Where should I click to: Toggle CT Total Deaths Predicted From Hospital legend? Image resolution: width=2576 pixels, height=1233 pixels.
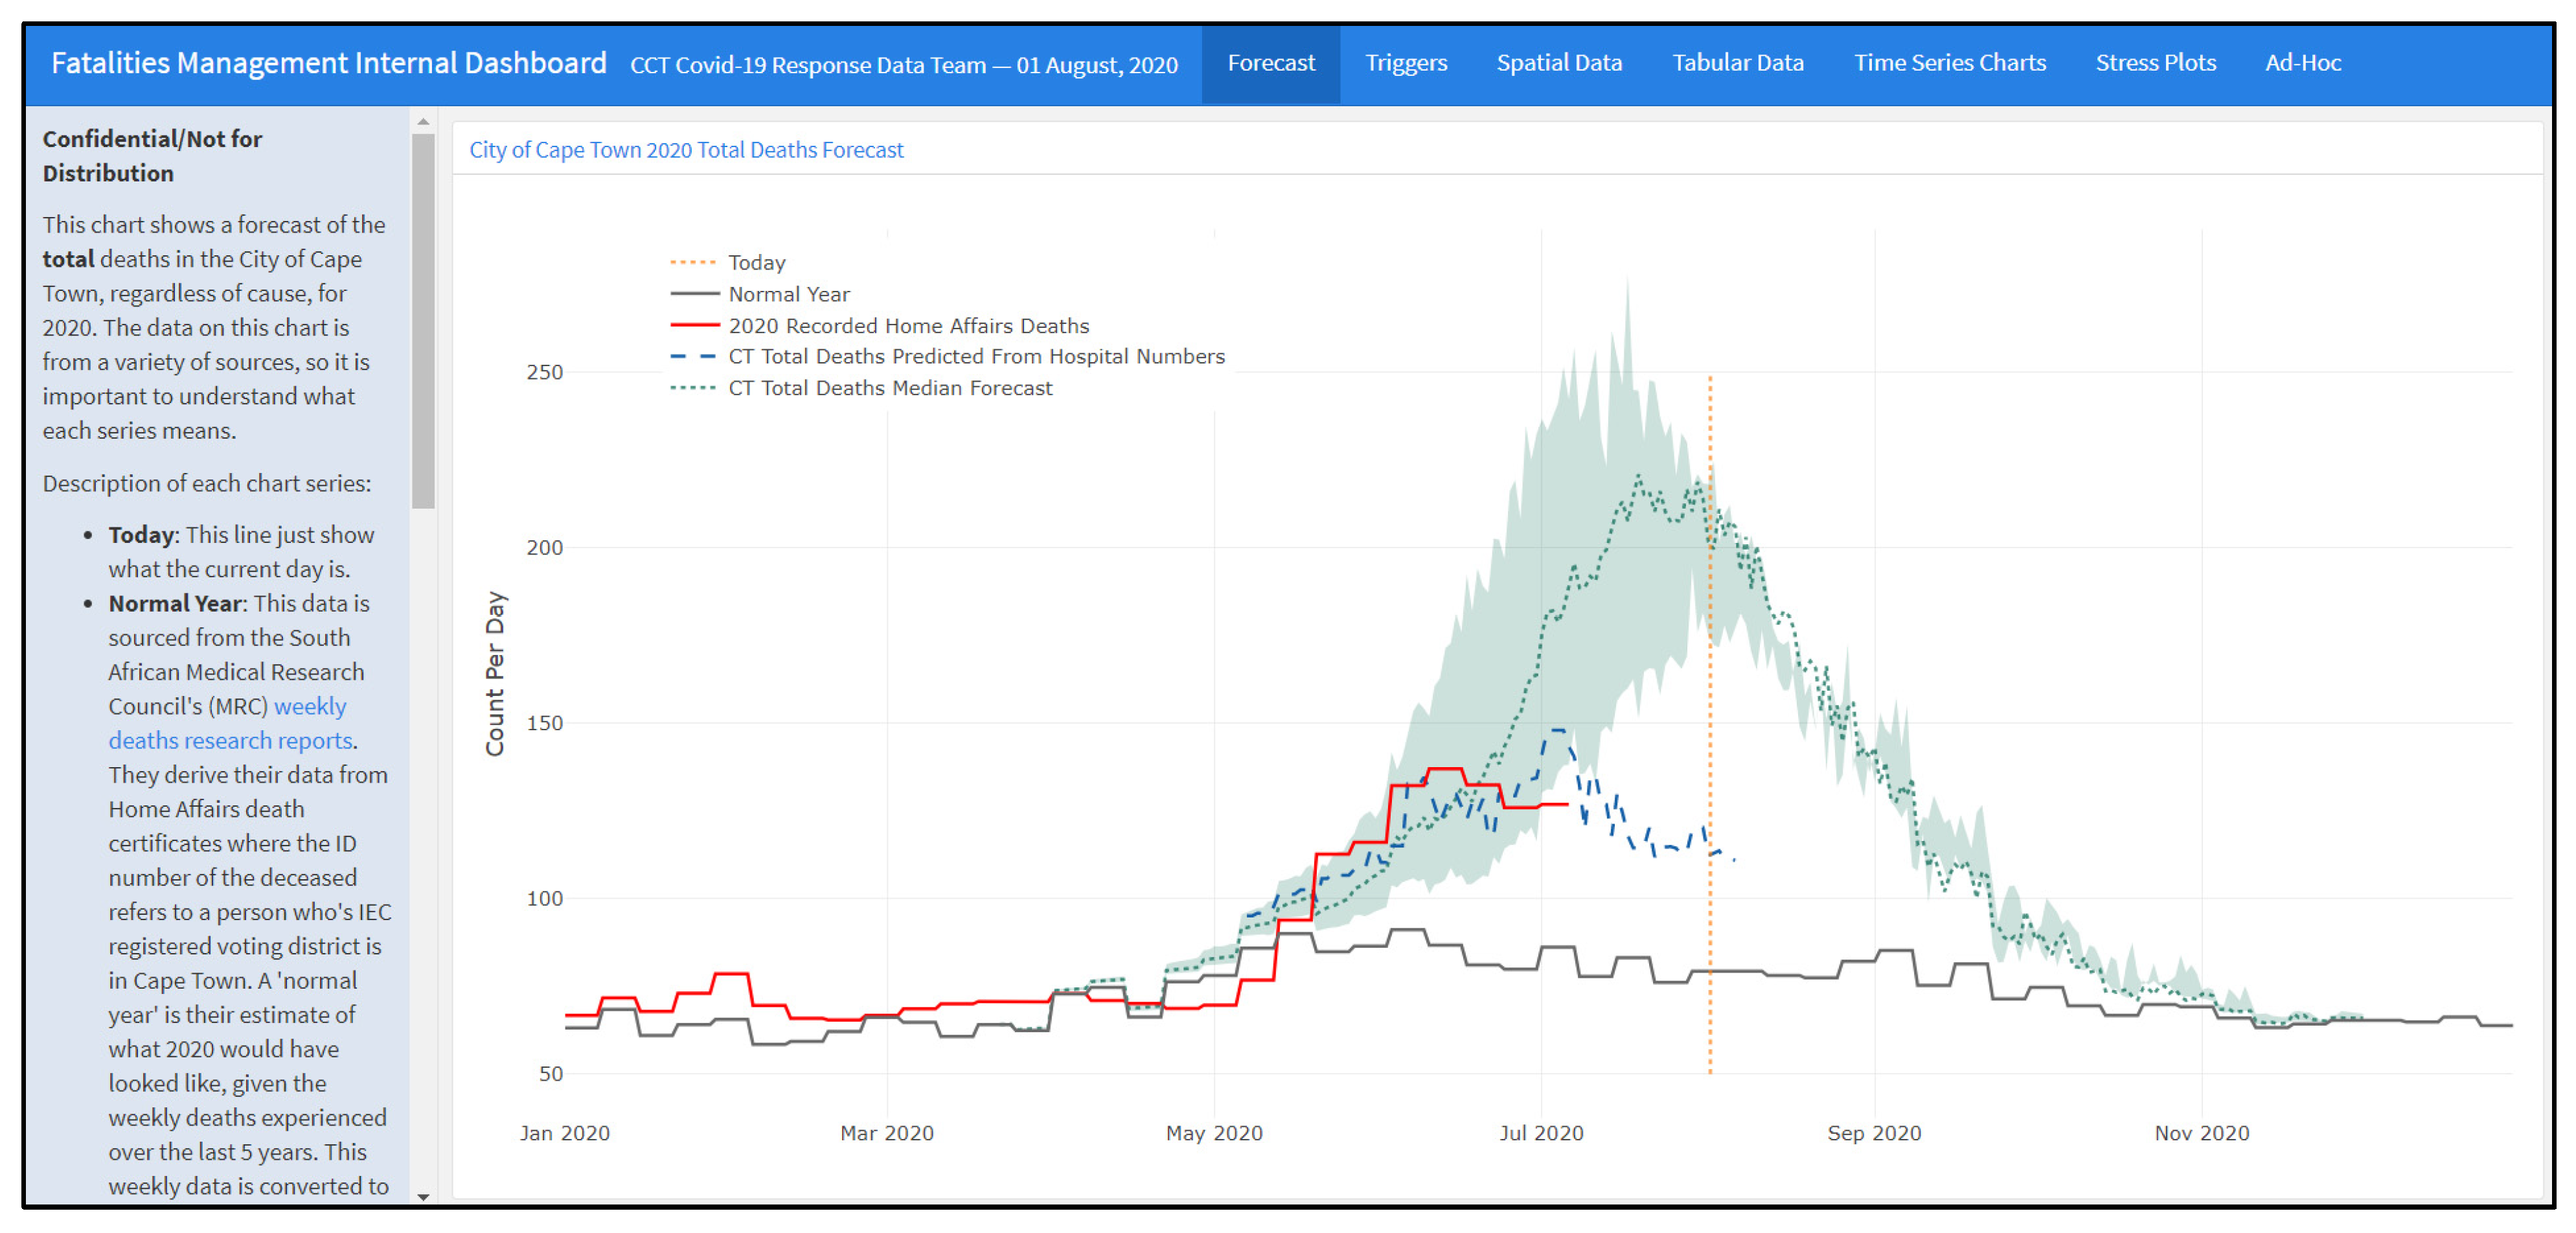pos(975,357)
